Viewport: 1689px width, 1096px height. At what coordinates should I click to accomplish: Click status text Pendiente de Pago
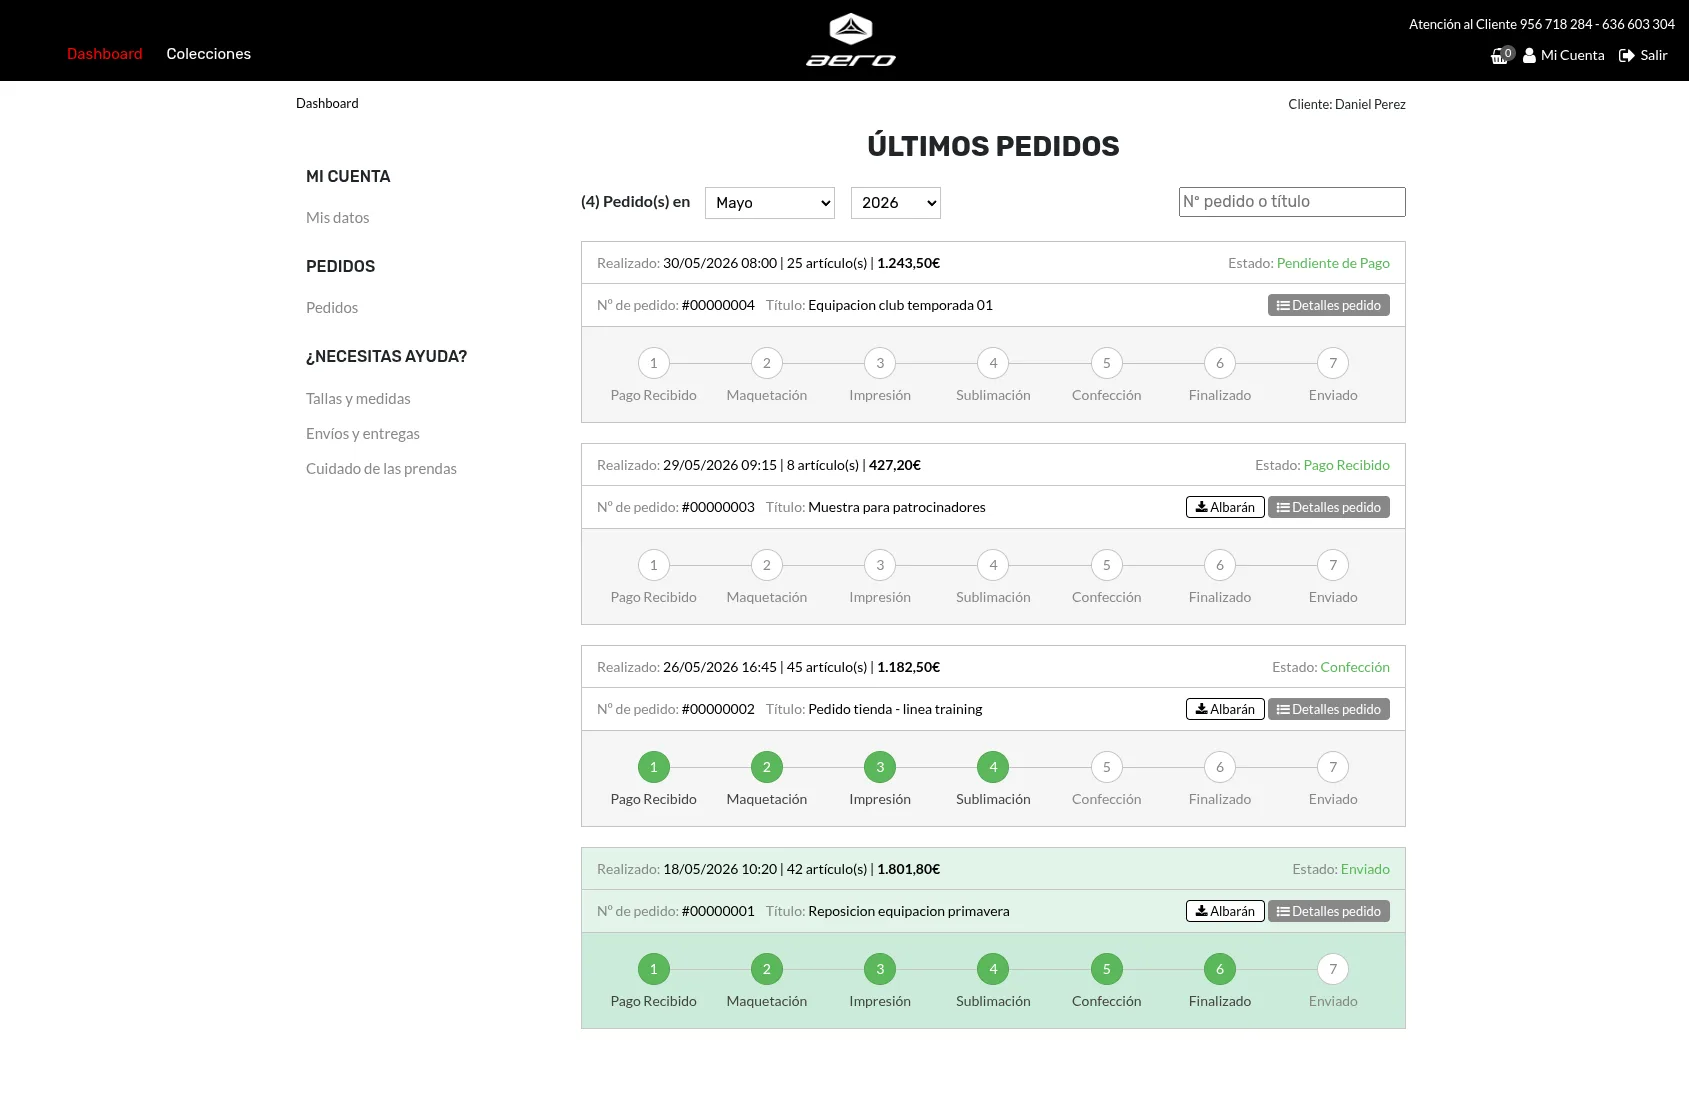pos(1333,263)
